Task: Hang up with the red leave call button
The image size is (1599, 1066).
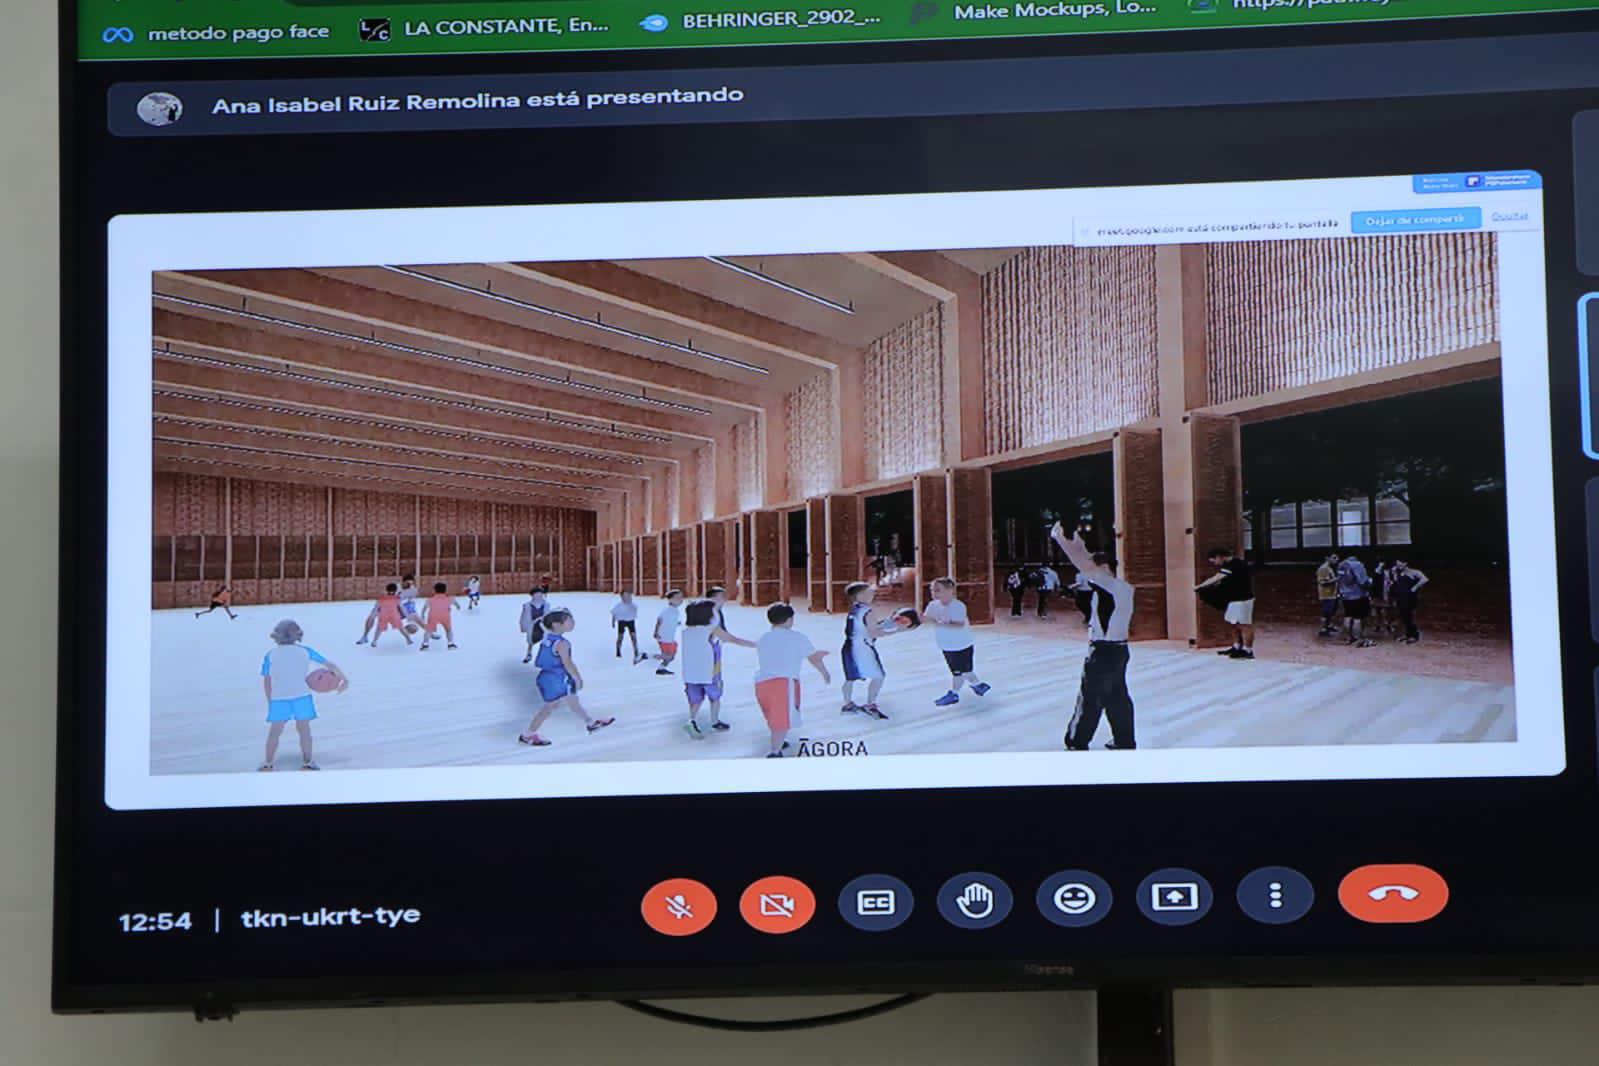Action: pos(1392,892)
